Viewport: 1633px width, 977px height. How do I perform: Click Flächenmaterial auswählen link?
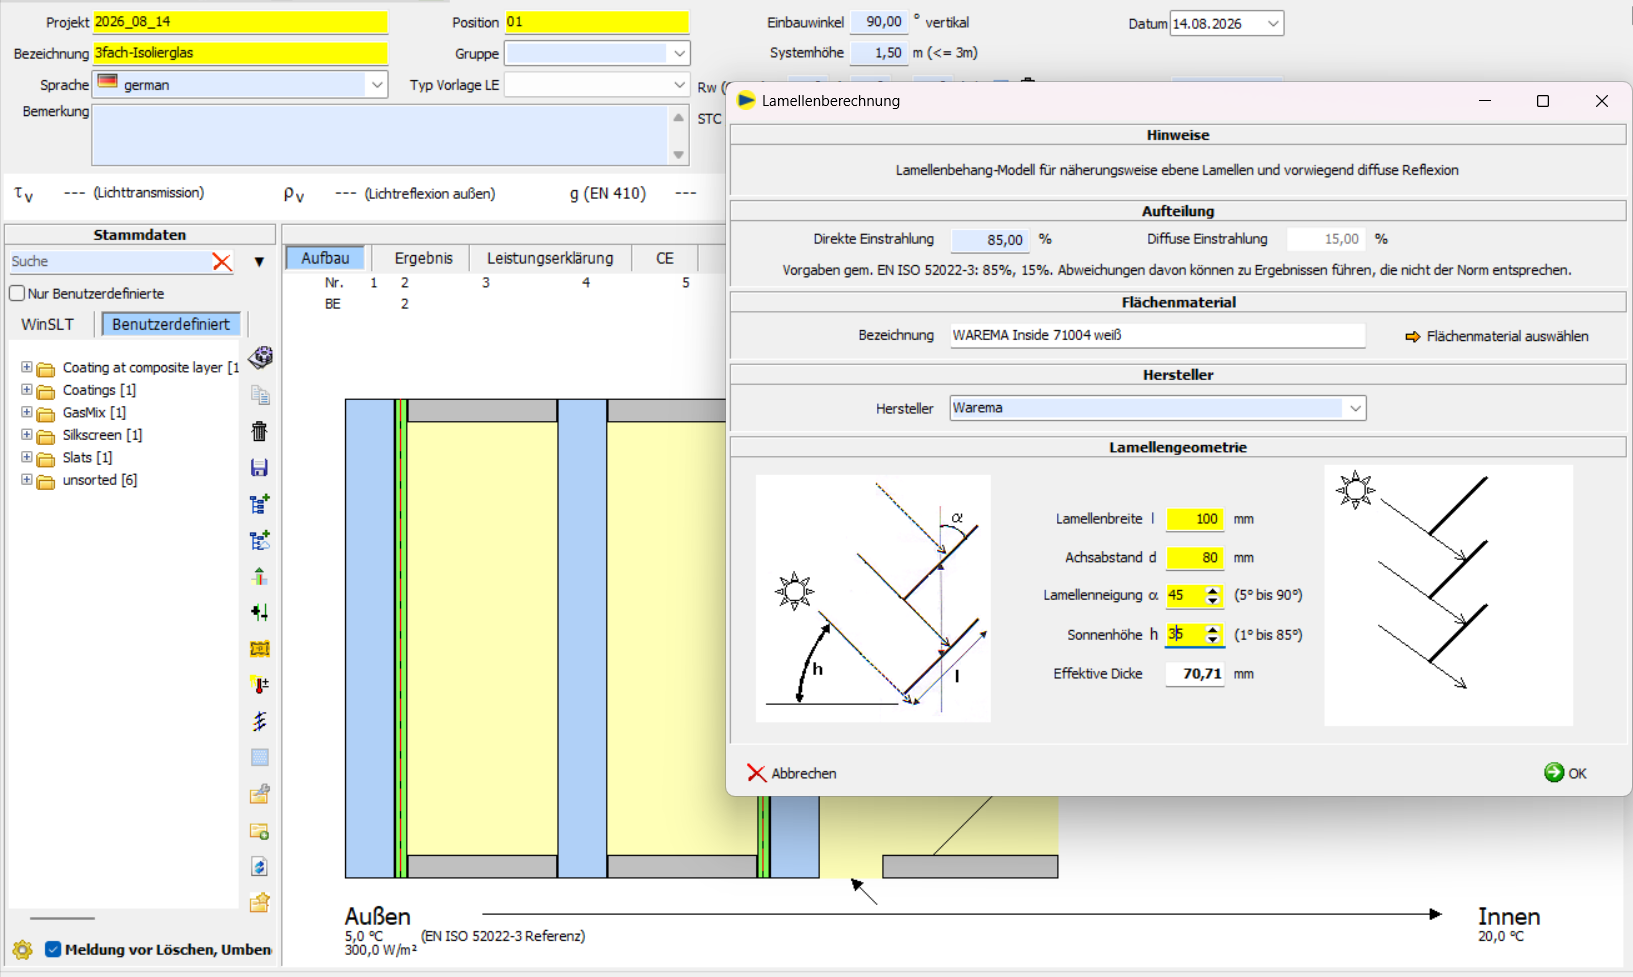(x=1497, y=337)
